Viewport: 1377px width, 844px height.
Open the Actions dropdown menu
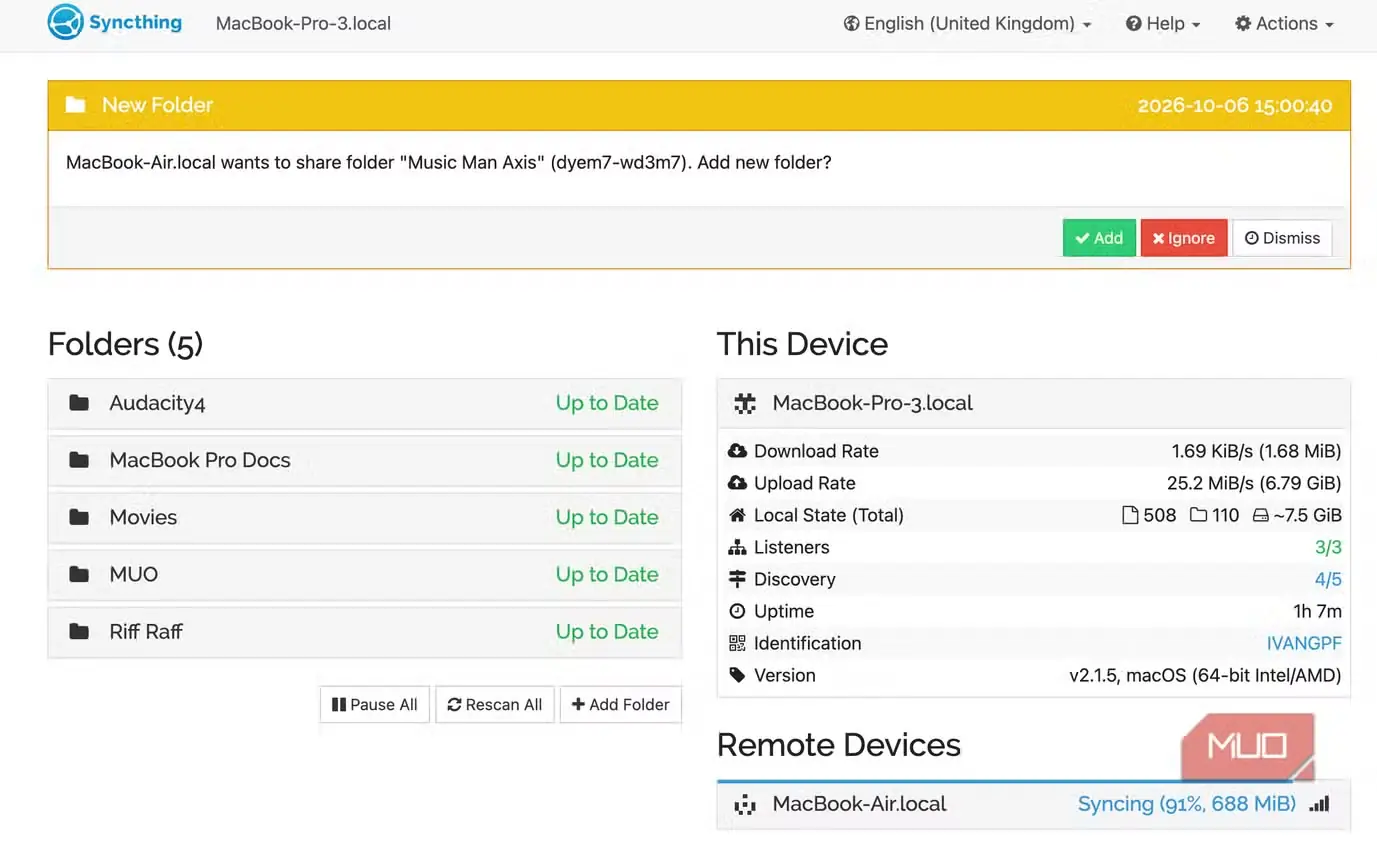[1284, 24]
